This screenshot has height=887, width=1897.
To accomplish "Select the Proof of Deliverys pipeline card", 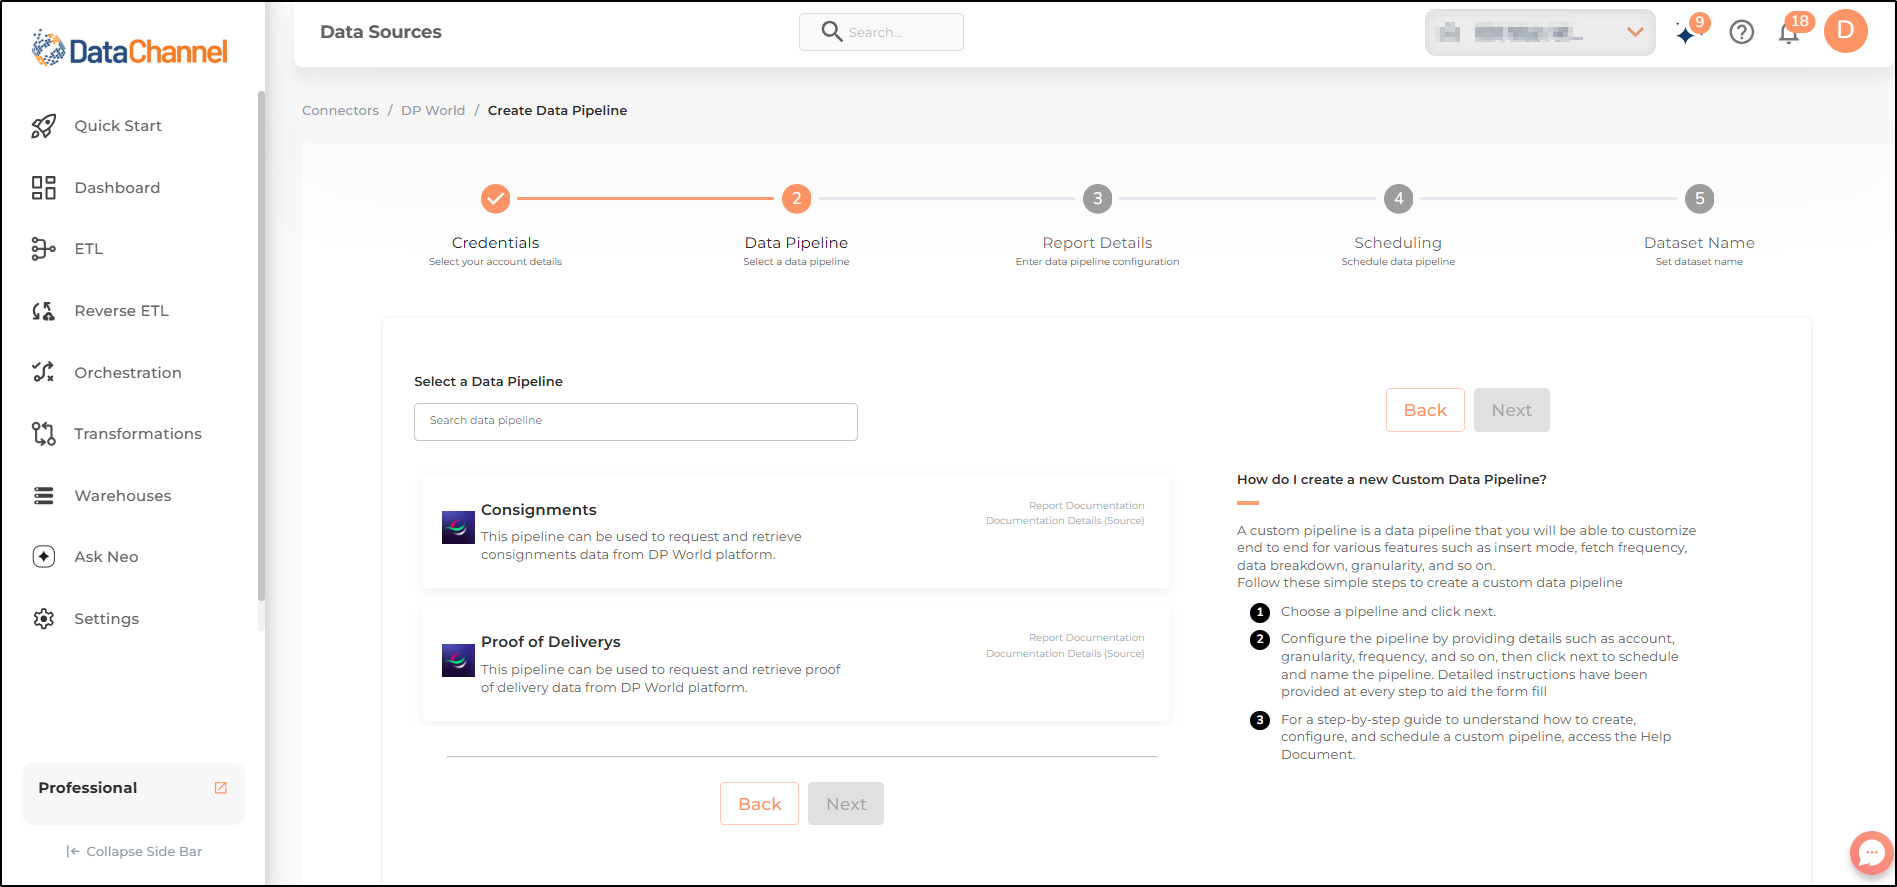I will [796, 664].
